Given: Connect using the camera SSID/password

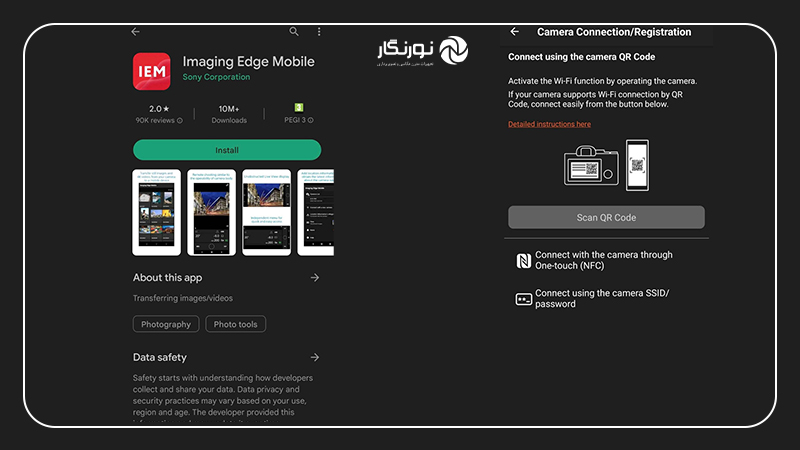Looking at the screenshot, I should pos(602,298).
